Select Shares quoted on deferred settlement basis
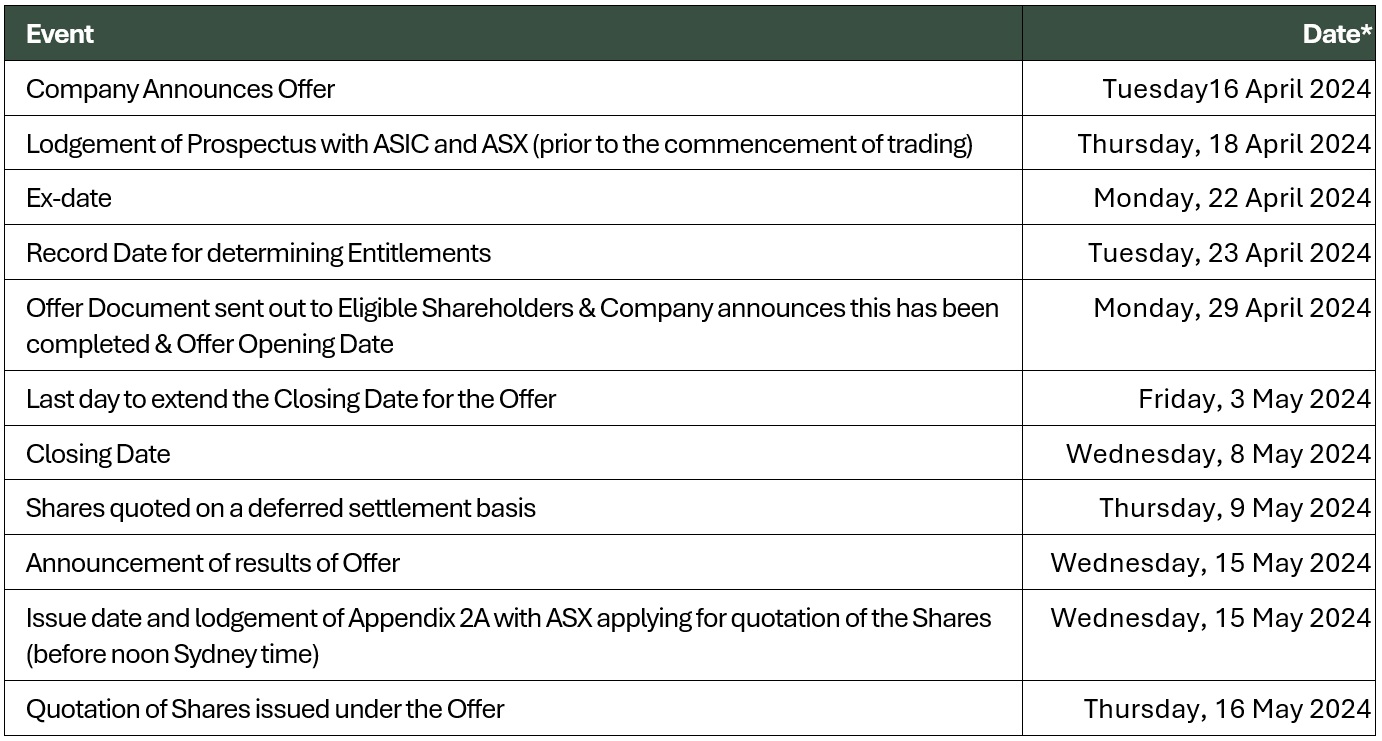This screenshot has height=741, width=1382. coord(281,508)
